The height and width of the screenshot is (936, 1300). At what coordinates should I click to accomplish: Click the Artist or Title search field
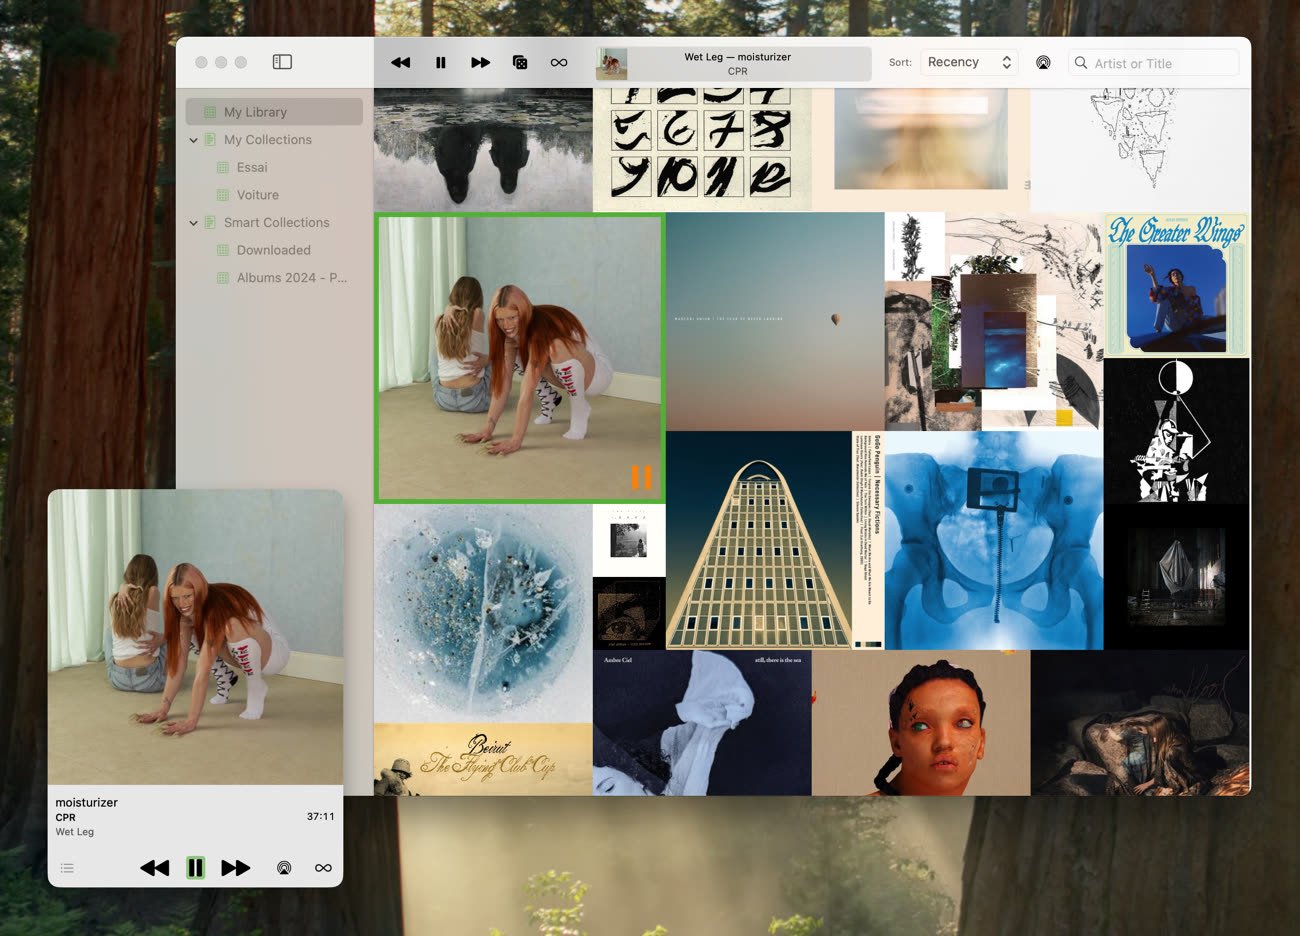pos(1154,63)
